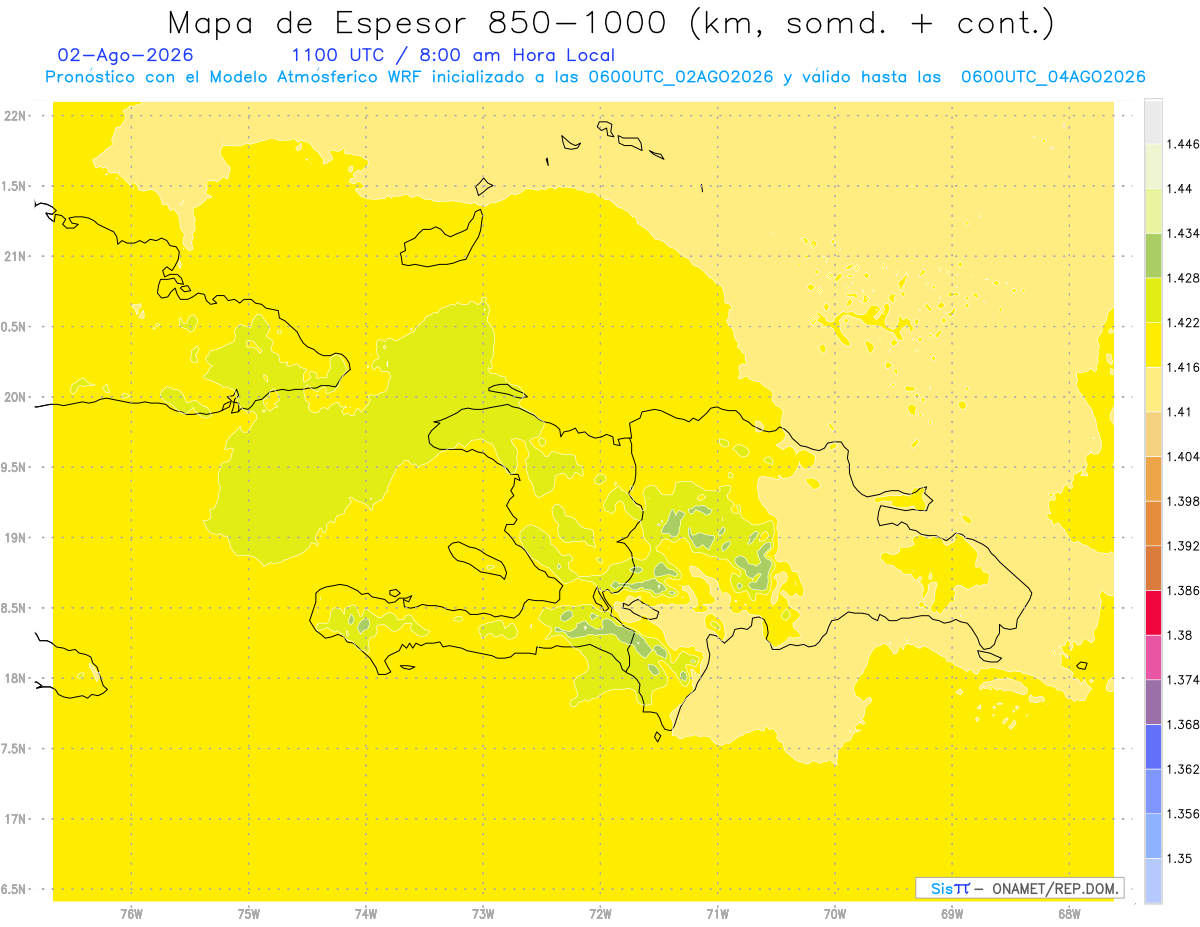This screenshot has width=1200, height=927.
Task: Click the latitude label '6.5N'
Action: coord(15,890)
